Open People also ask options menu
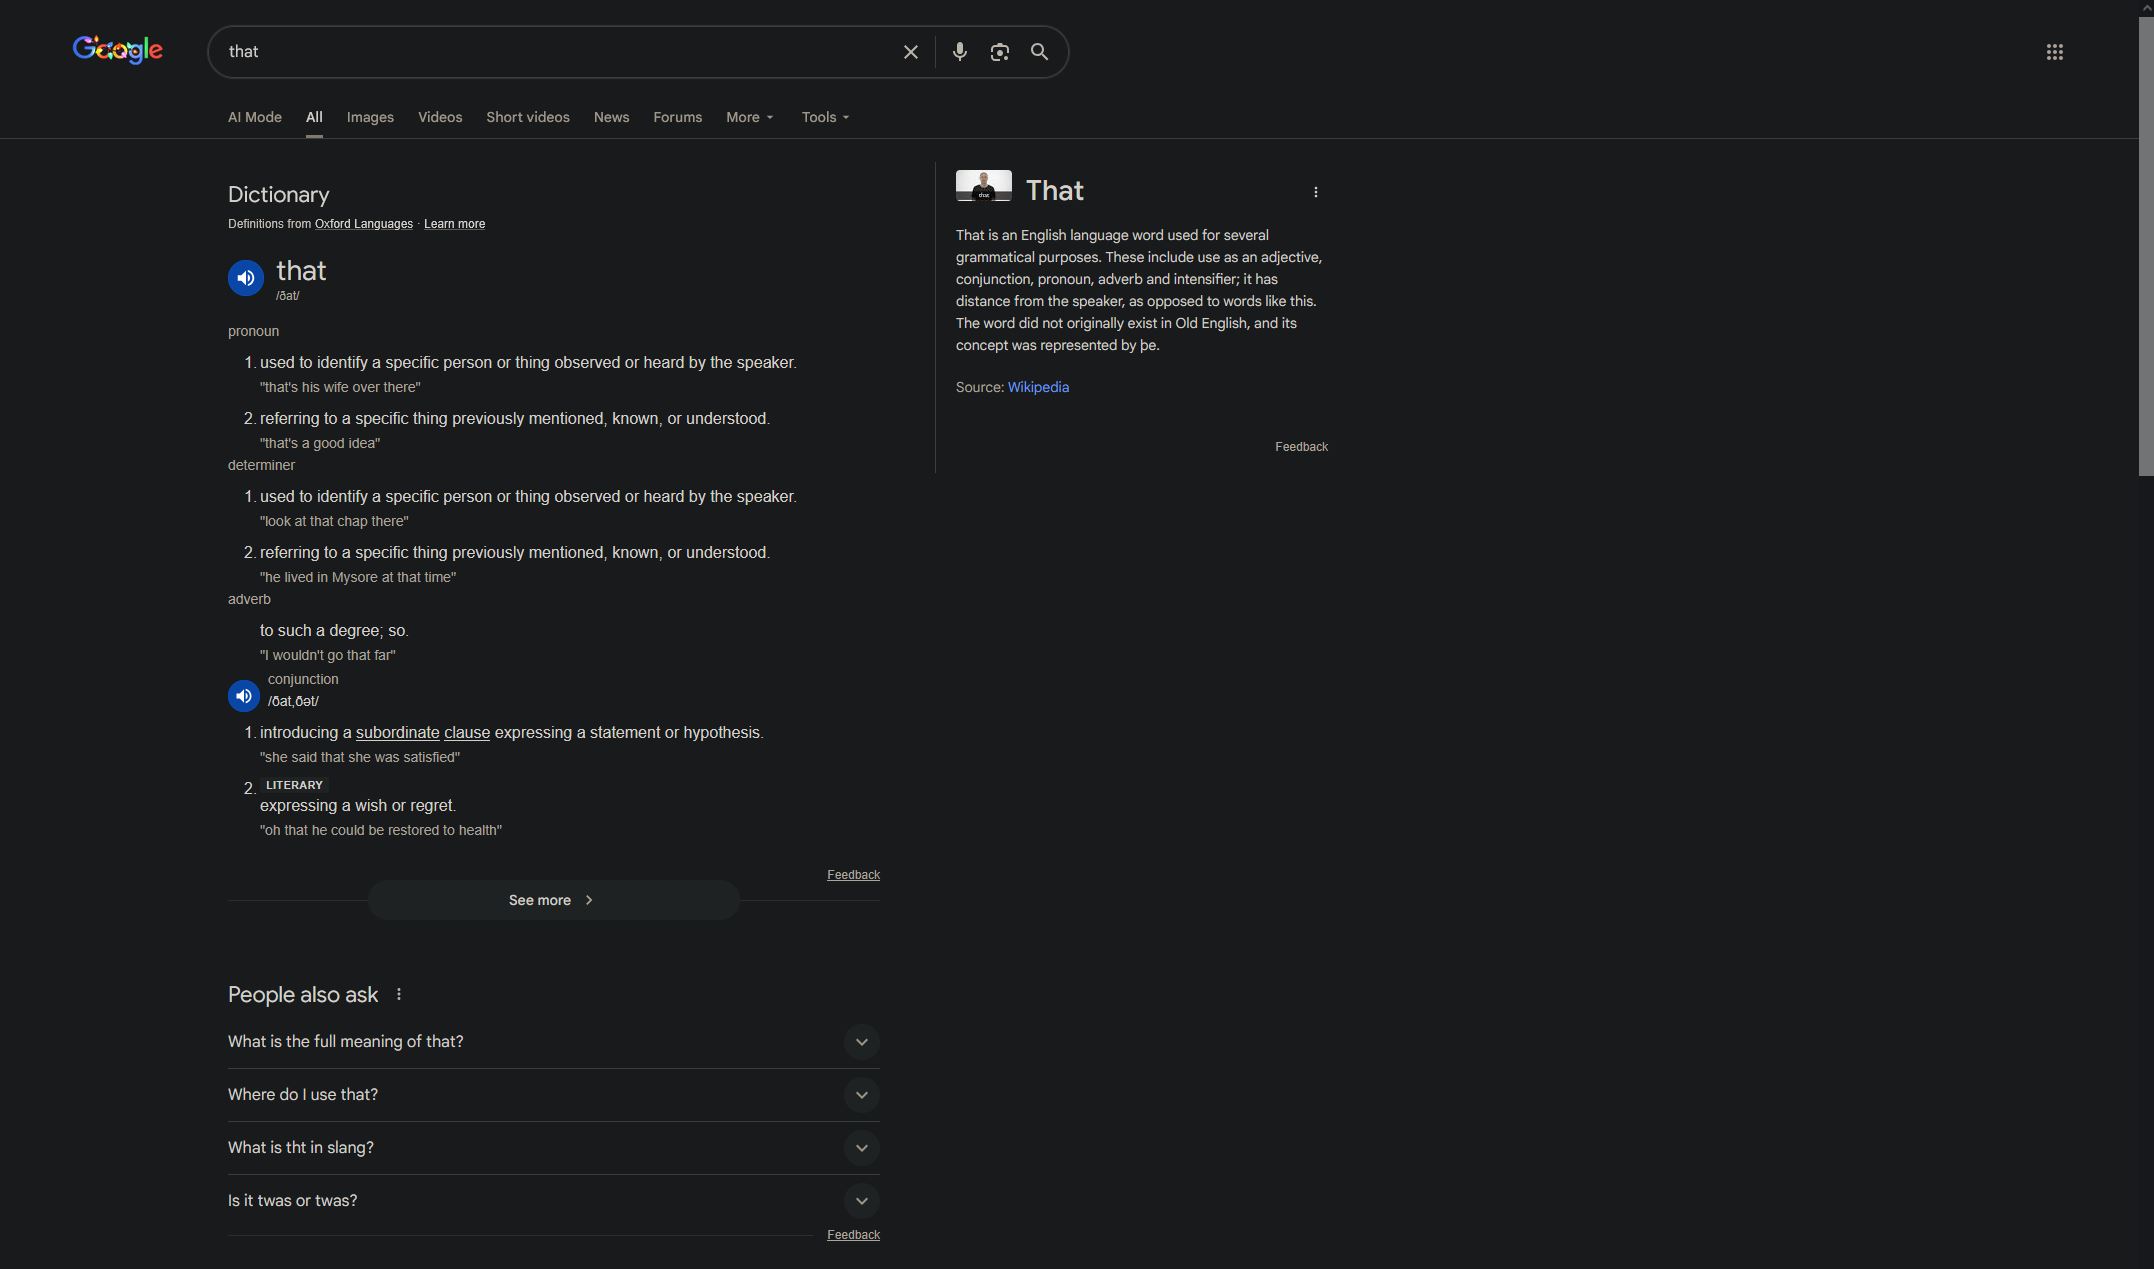 pyautogui.click(x=398, y=994)
